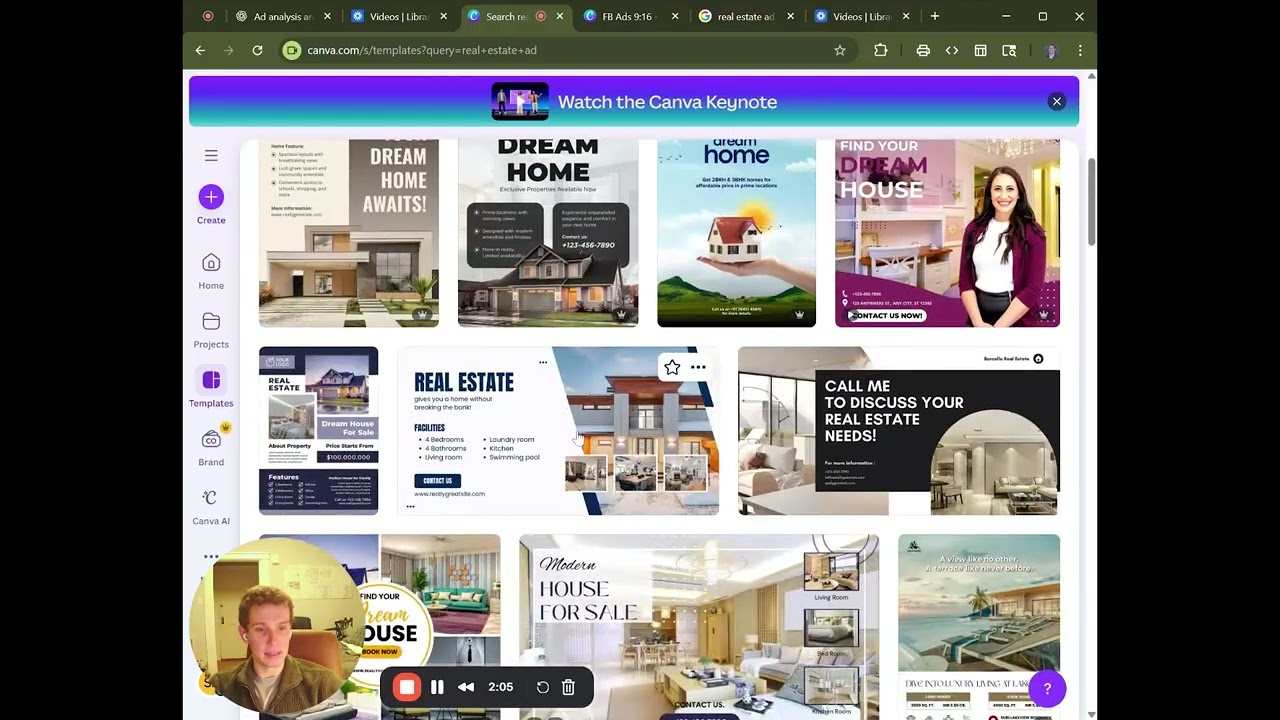Close the Canva Keynote banner

1056,101
